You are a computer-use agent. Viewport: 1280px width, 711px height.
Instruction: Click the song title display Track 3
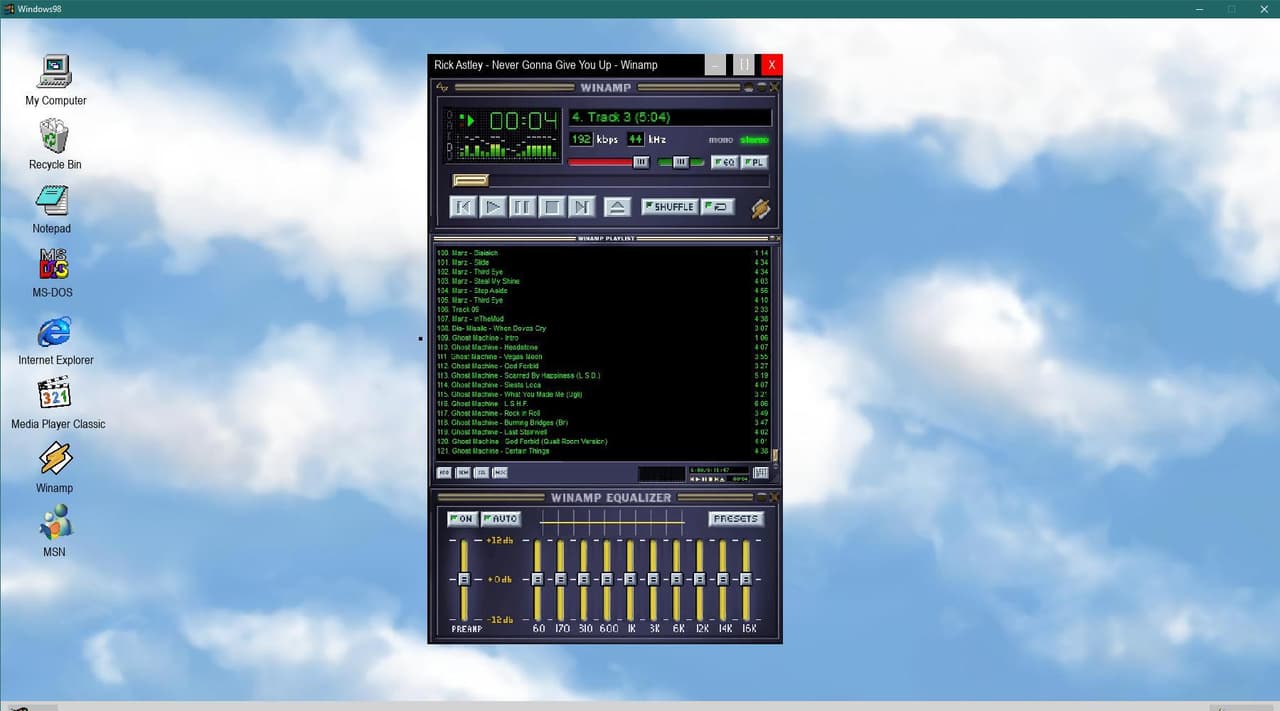coord(670,117)
